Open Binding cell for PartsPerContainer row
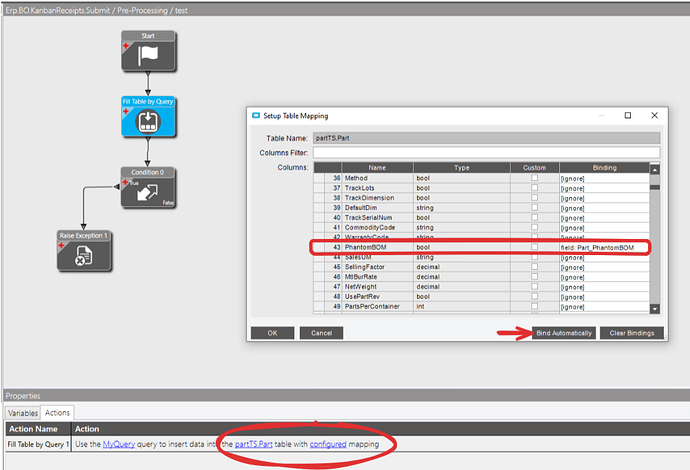The image size is (690, 470). coord(604,307)
